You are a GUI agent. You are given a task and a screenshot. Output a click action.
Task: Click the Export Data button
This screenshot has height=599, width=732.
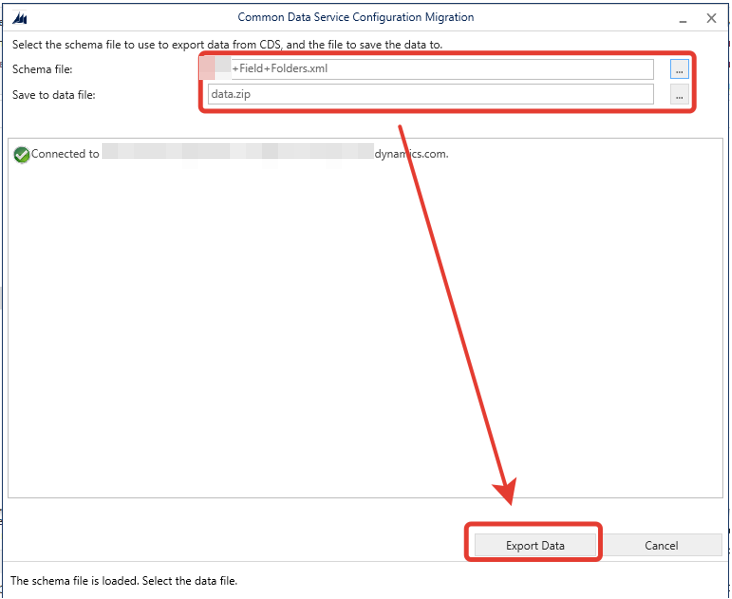pos(535,545)
